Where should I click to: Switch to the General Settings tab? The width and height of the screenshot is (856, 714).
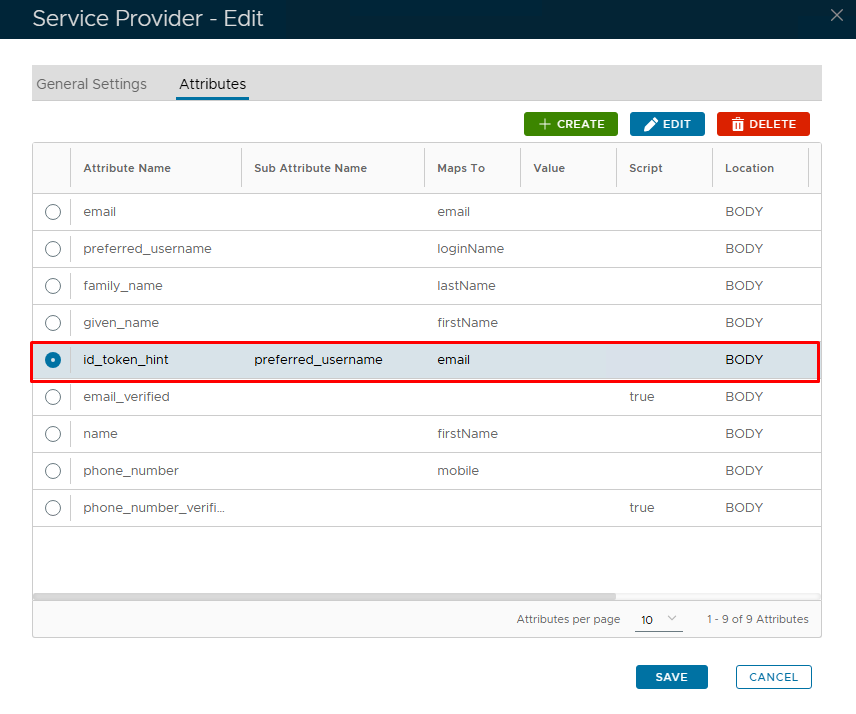tap(92, 84)
